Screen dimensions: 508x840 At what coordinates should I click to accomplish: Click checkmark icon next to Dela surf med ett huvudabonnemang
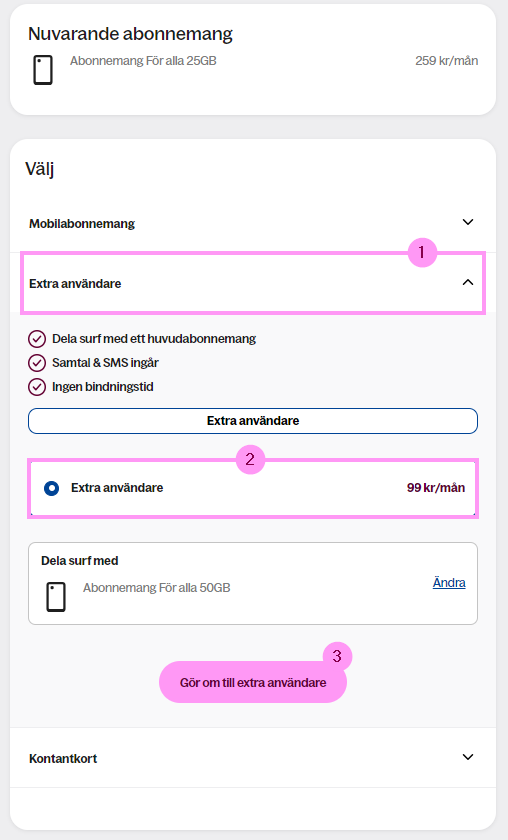coord(36,339)
